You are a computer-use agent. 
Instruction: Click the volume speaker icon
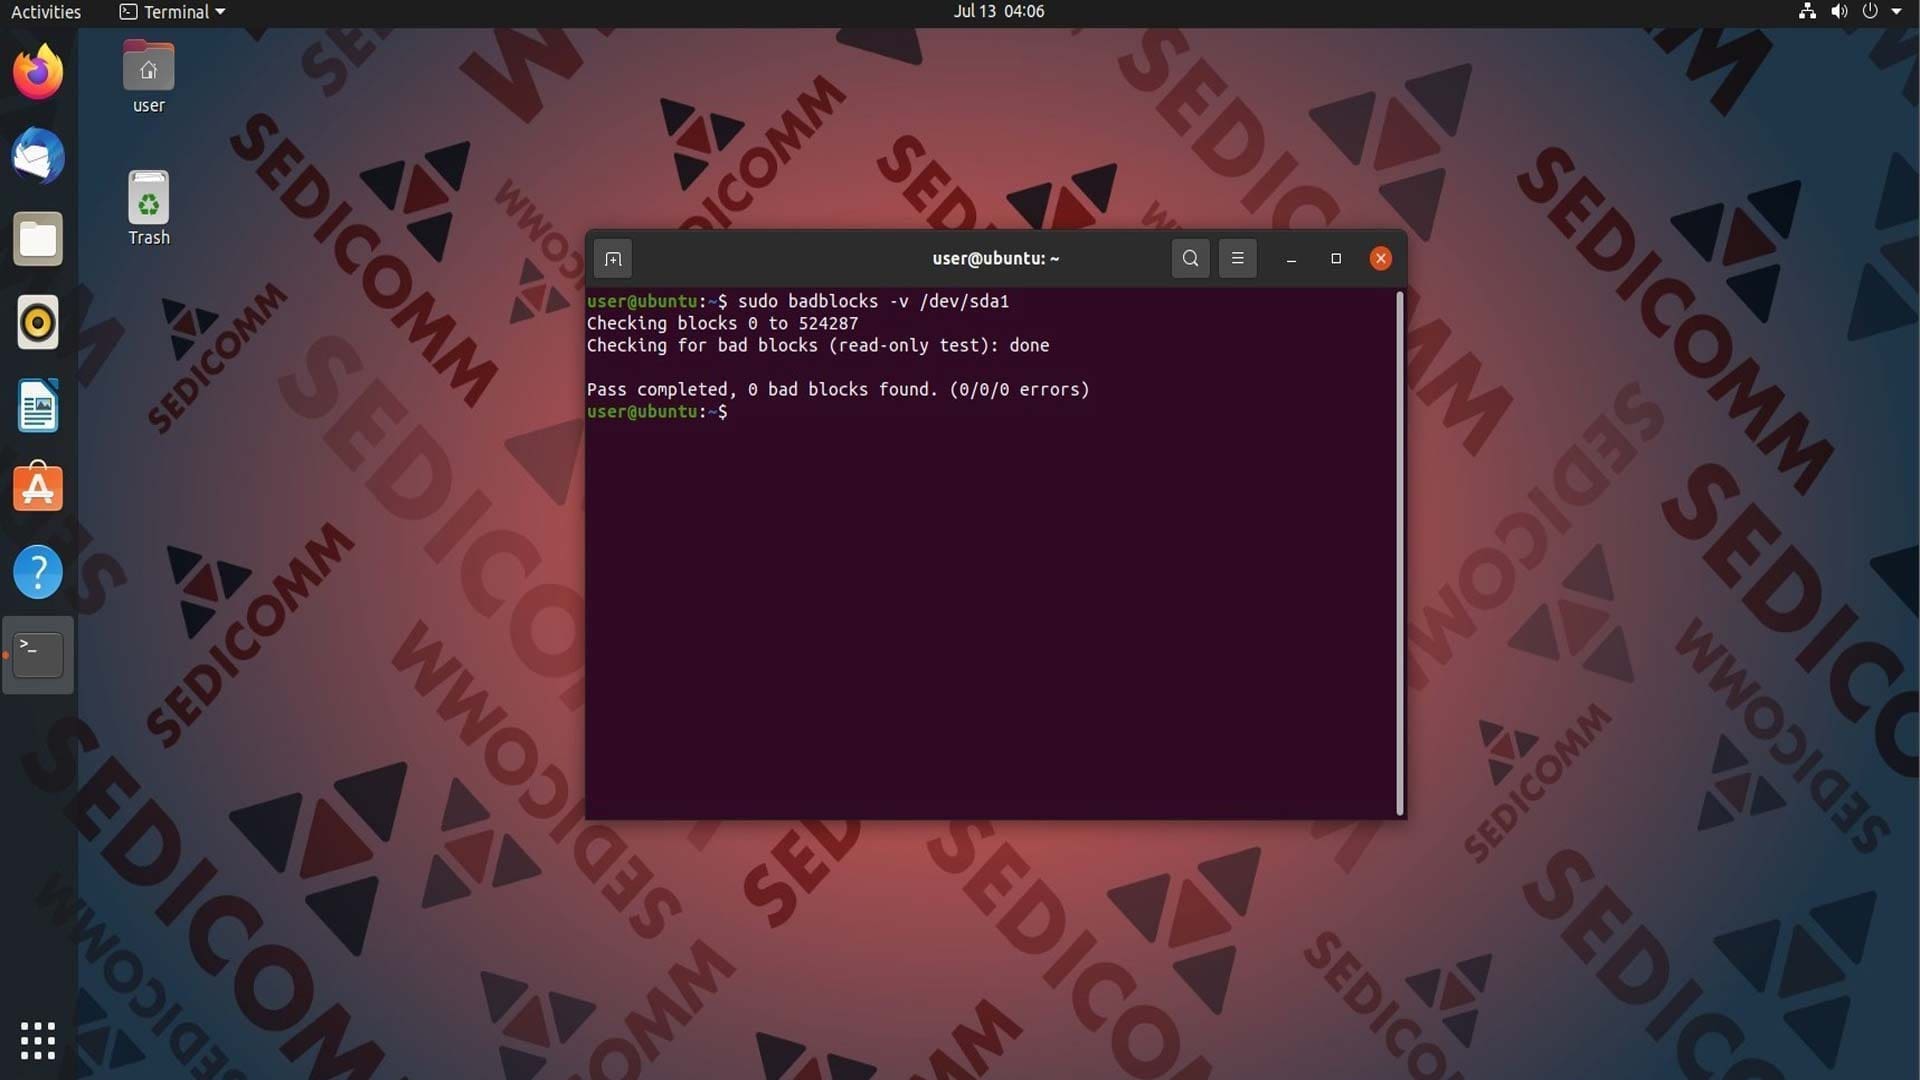pos(1839,12)
